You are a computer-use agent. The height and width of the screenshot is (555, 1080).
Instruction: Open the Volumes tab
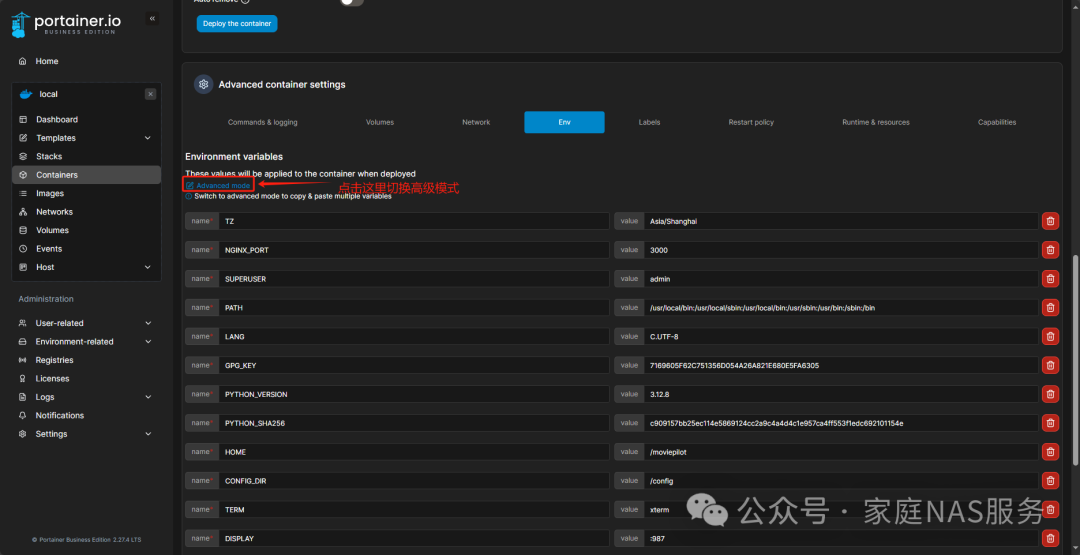tap(380, 123)
